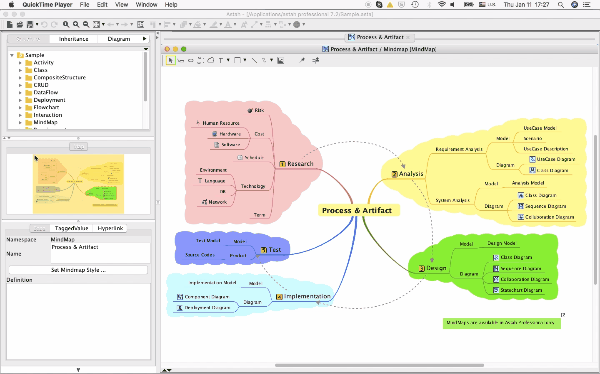
Task: Expand the Activity folder in the tree
Action: click(20, 63)
